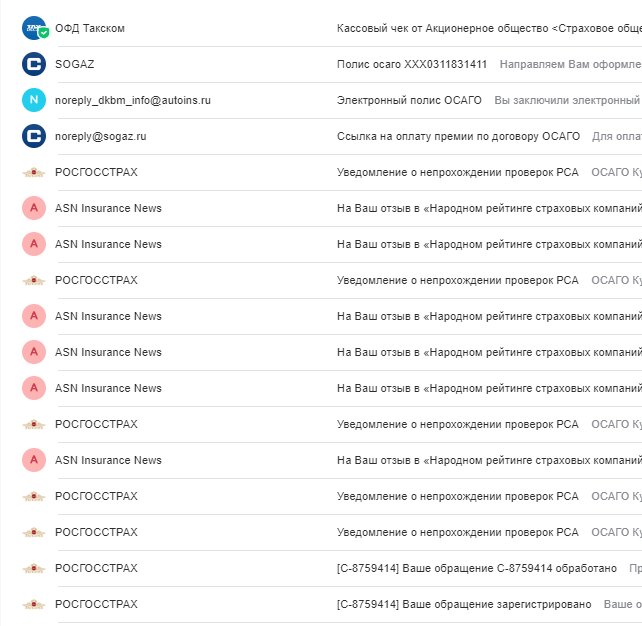
Task: Open РОСГОССТРАХ sender name in «обработано» row
Action: tap(96, 568)
